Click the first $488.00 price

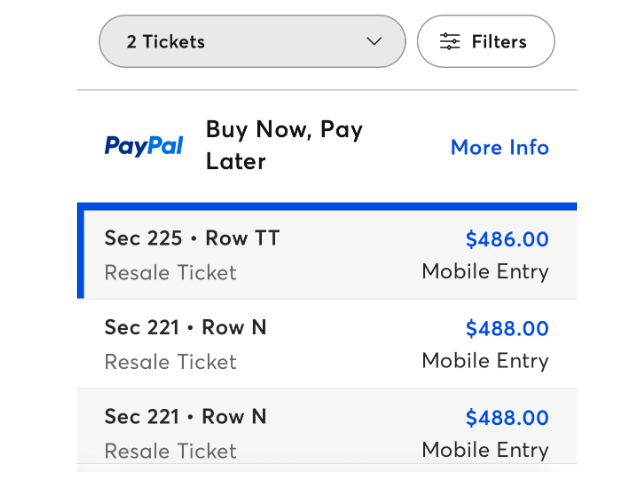507,328
